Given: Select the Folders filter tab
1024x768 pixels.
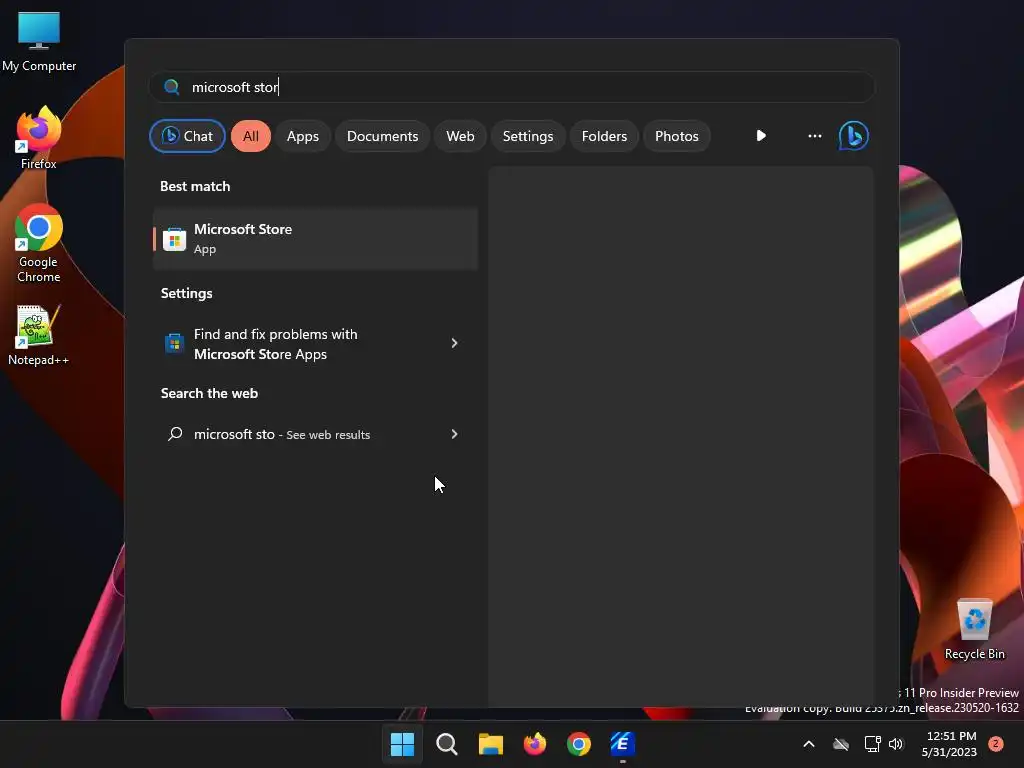Looking at the screenshot, I should point(604,136).
